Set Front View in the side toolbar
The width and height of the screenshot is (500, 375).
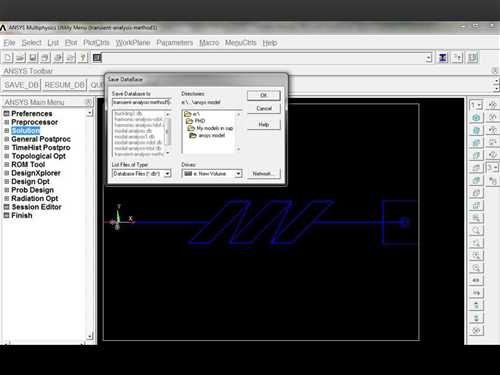(x=476, y=143)
